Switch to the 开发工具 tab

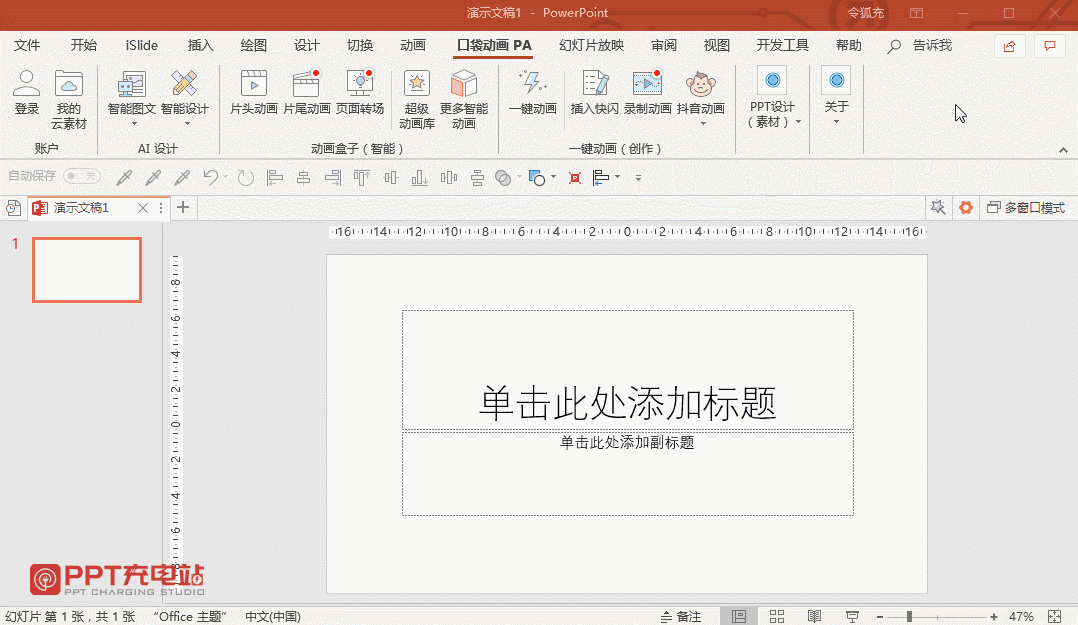point(782,45)
